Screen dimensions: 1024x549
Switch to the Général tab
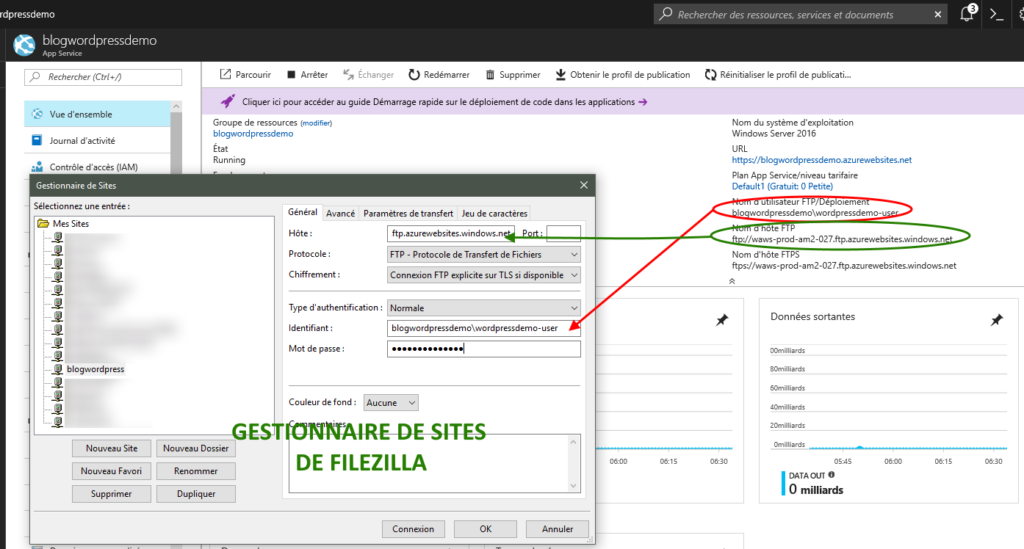[302, 212]
